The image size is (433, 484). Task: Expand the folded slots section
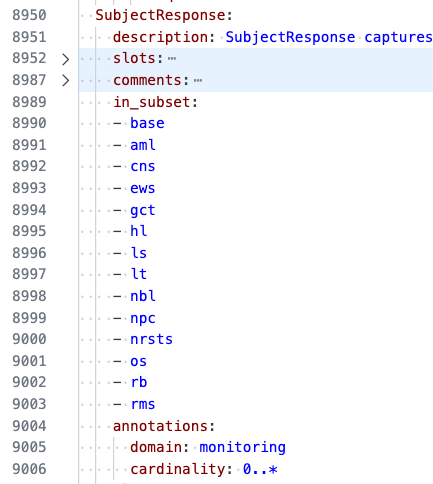[x=66, y=59]
